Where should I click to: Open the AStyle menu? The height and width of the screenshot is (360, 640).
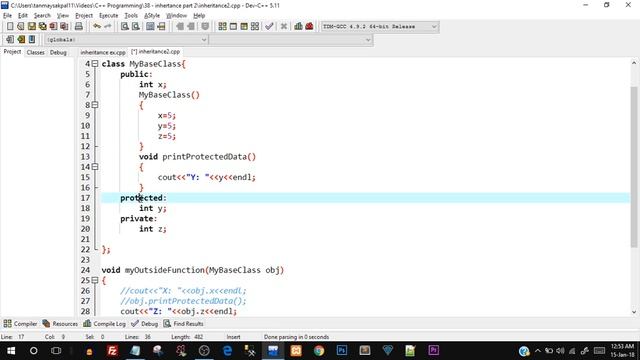152,16
